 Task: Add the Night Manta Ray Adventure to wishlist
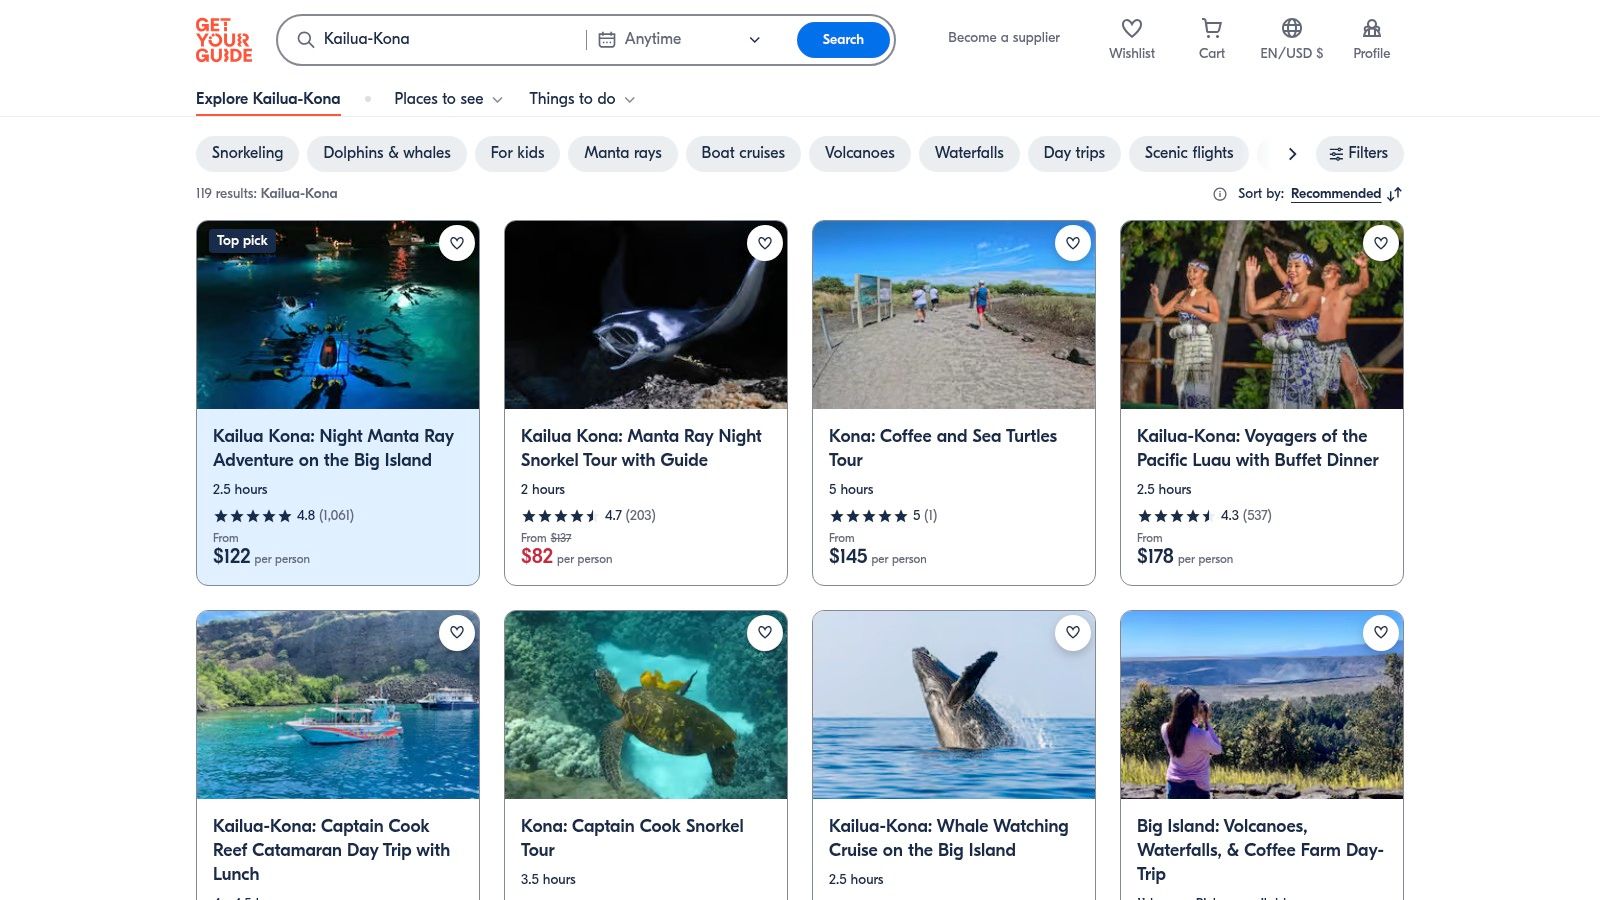[x=457, y=242]
